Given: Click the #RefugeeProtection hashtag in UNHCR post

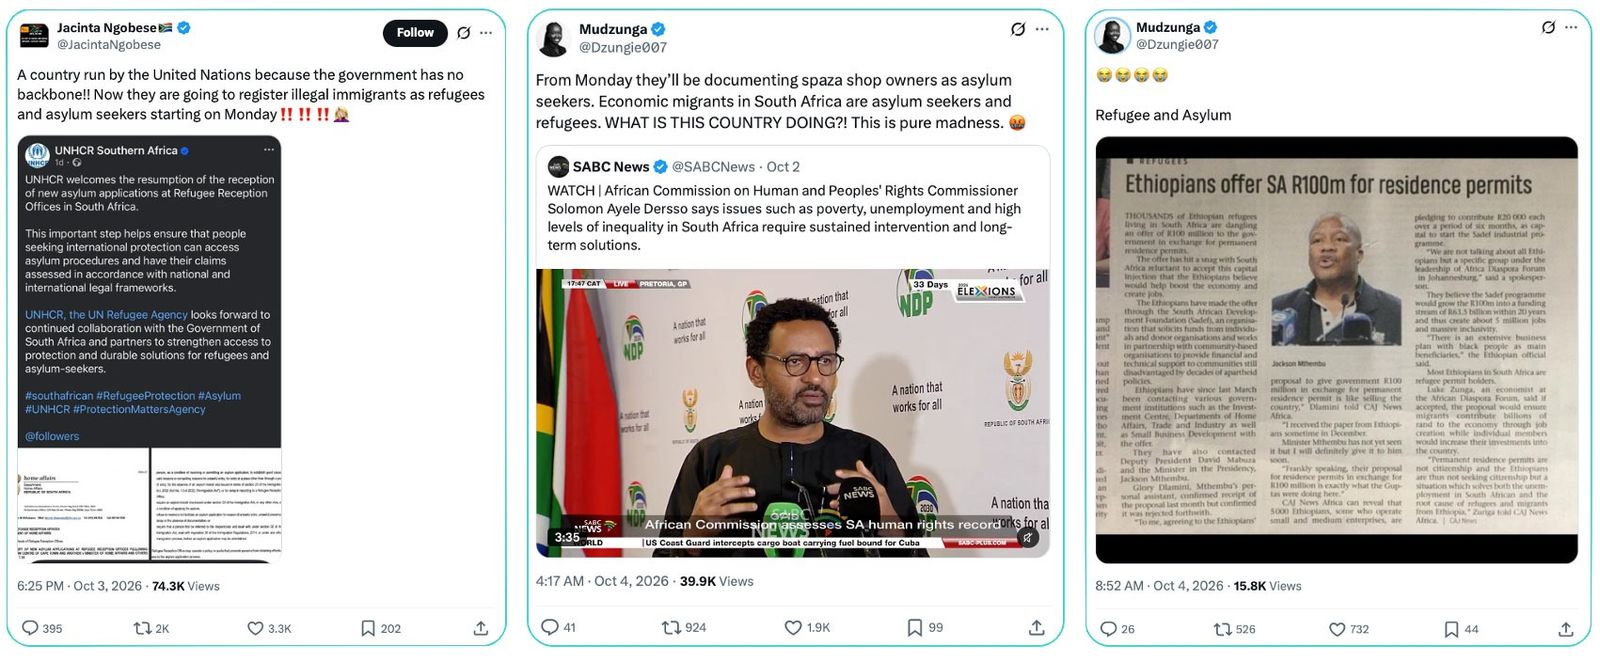Looking at the screenshot, I should 145,396.
